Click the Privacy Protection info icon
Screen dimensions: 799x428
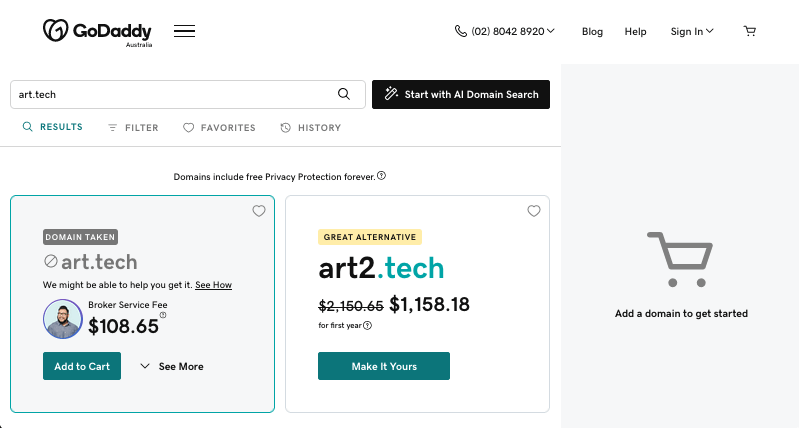coord(382,176)
